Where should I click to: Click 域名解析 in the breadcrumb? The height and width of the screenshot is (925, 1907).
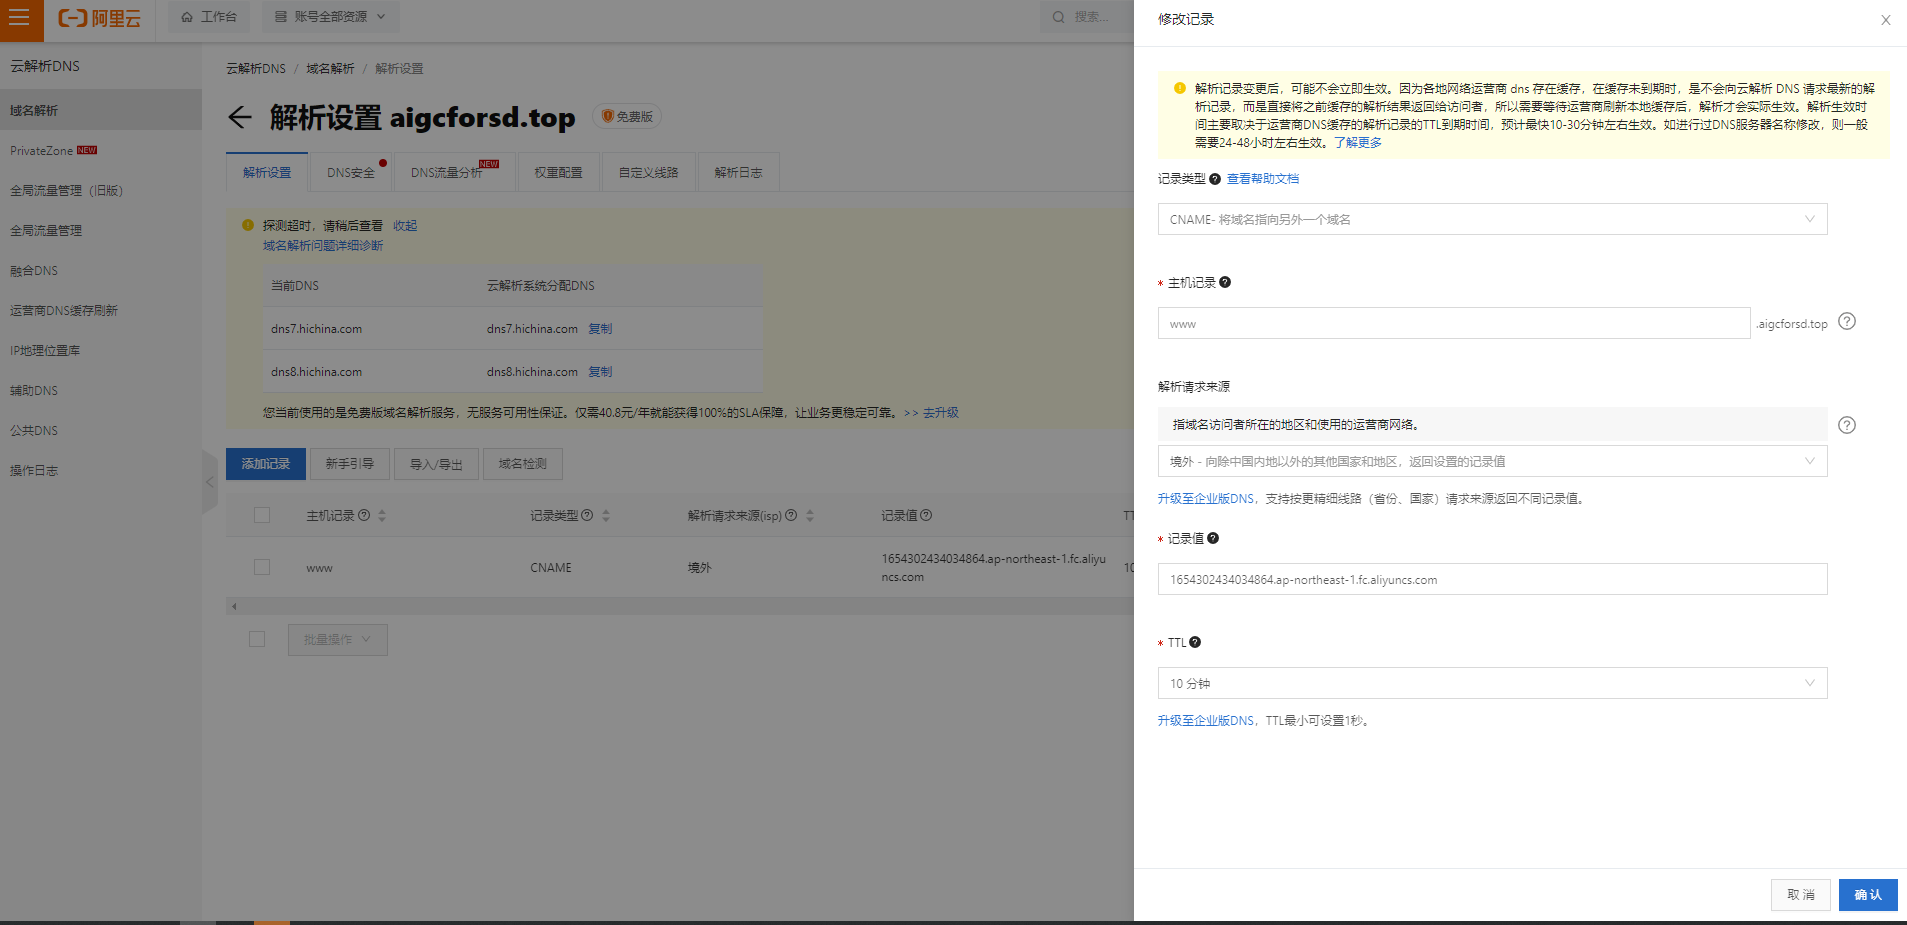330,69
